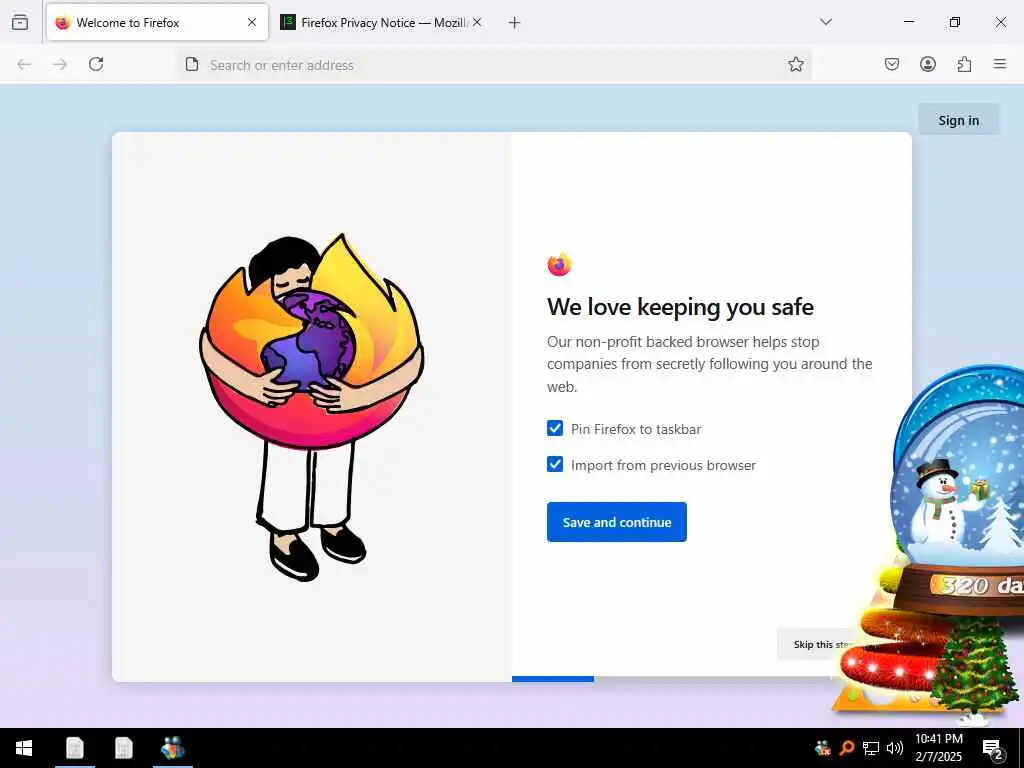Open colorful people app on taskbar

172,748
